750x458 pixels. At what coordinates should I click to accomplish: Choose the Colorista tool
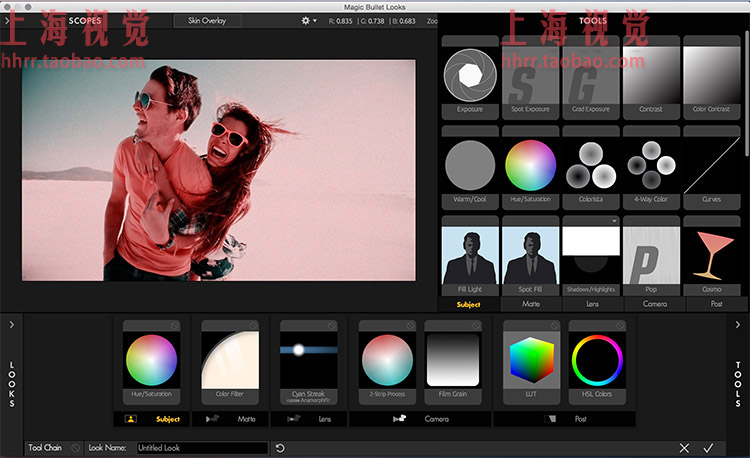pyautogui.click(x=591, y=166)
